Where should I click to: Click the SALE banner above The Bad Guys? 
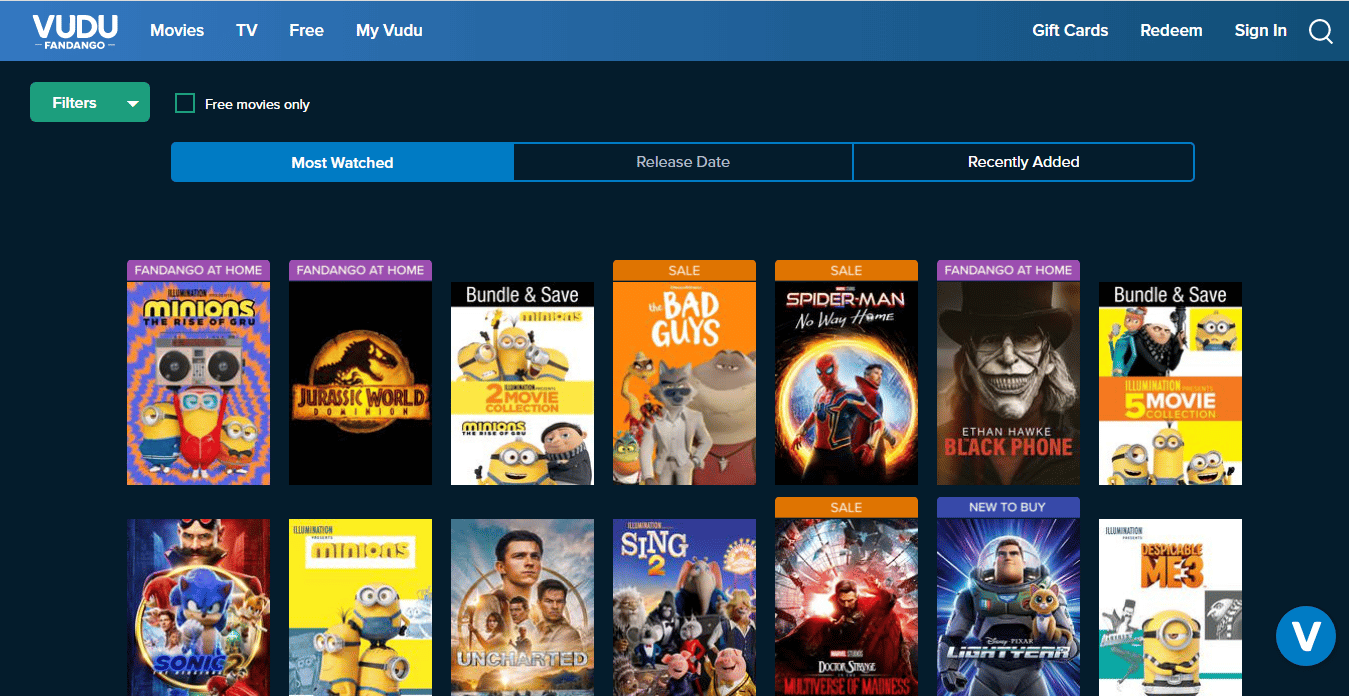pyautogui.click(x=684, y=270)
